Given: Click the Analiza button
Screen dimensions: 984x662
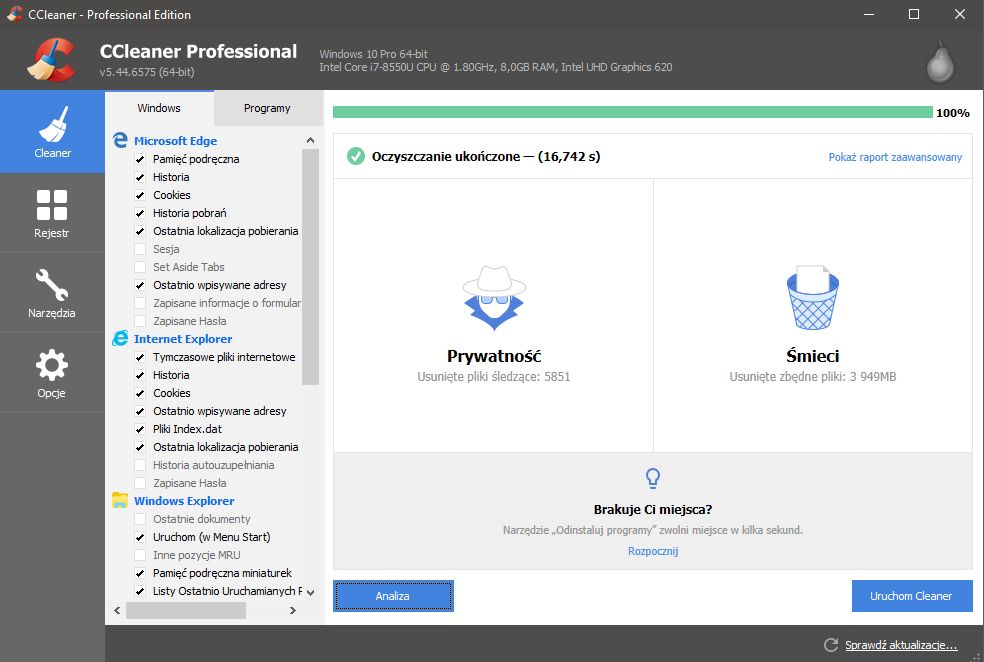Looking at the screenshot, I should pos(393,596).
